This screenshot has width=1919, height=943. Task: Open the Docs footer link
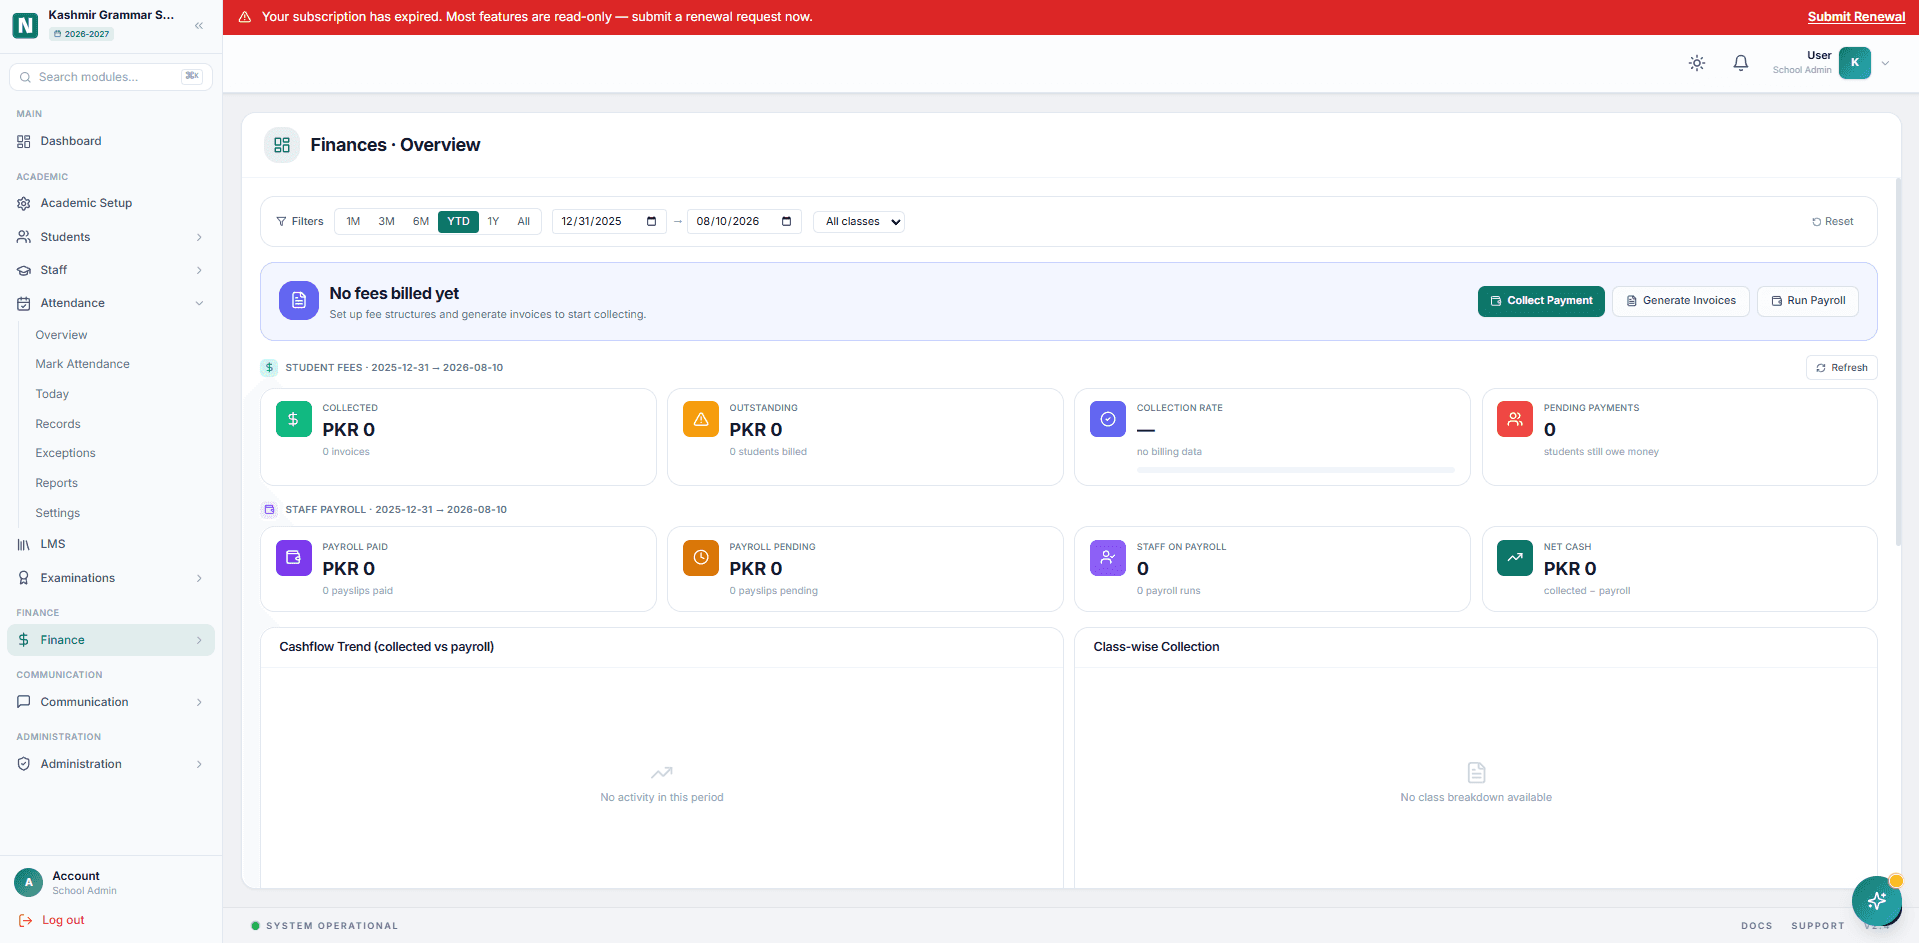pos(1756,926)
